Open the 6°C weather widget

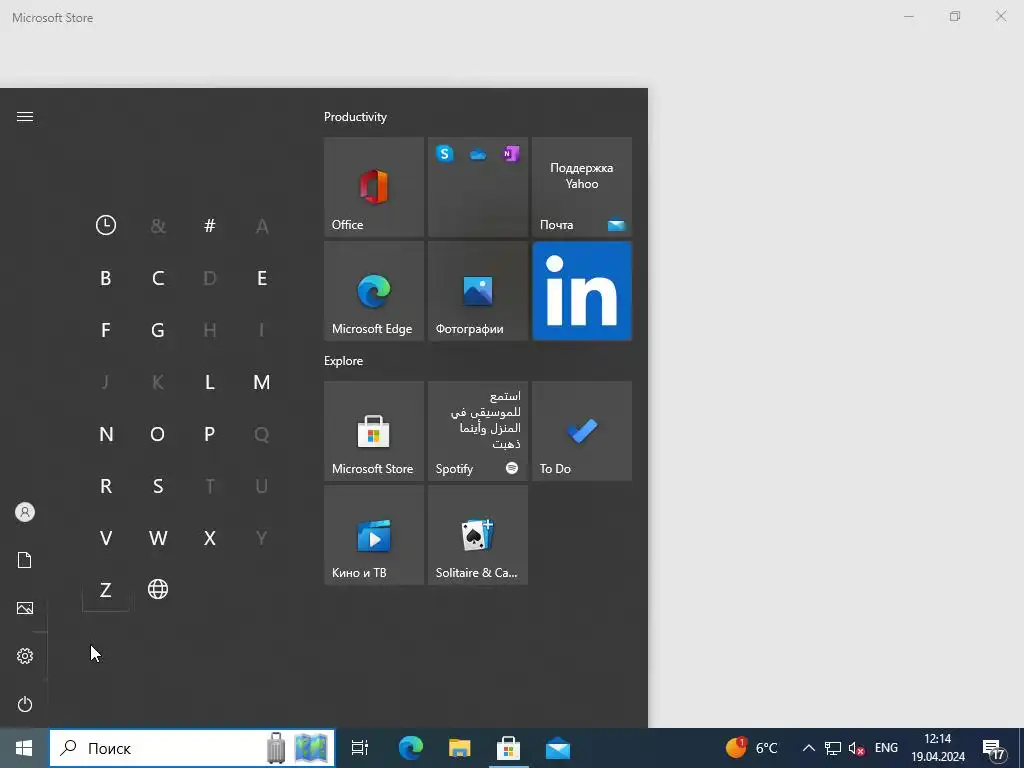[x=752, y=748]
